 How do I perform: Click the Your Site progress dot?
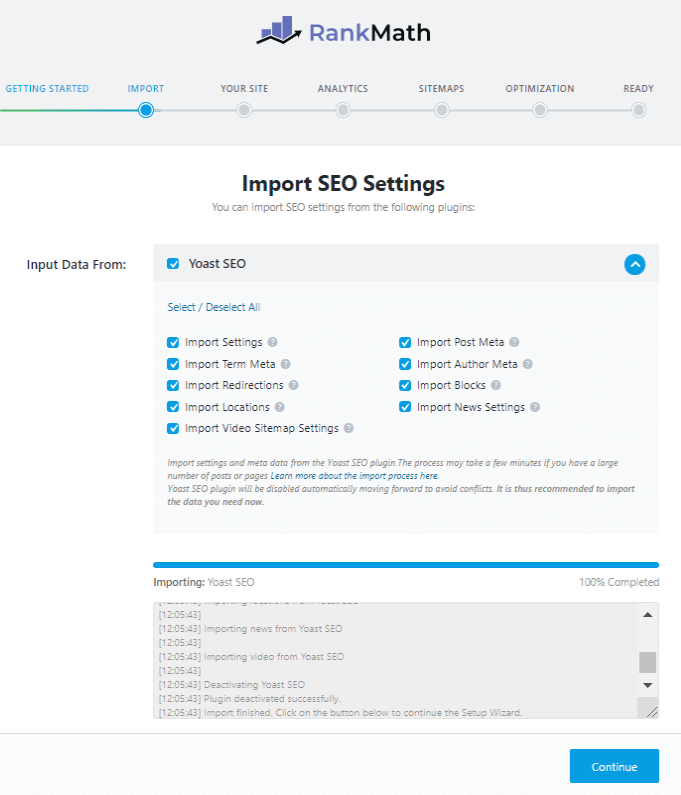click(244, 110)
